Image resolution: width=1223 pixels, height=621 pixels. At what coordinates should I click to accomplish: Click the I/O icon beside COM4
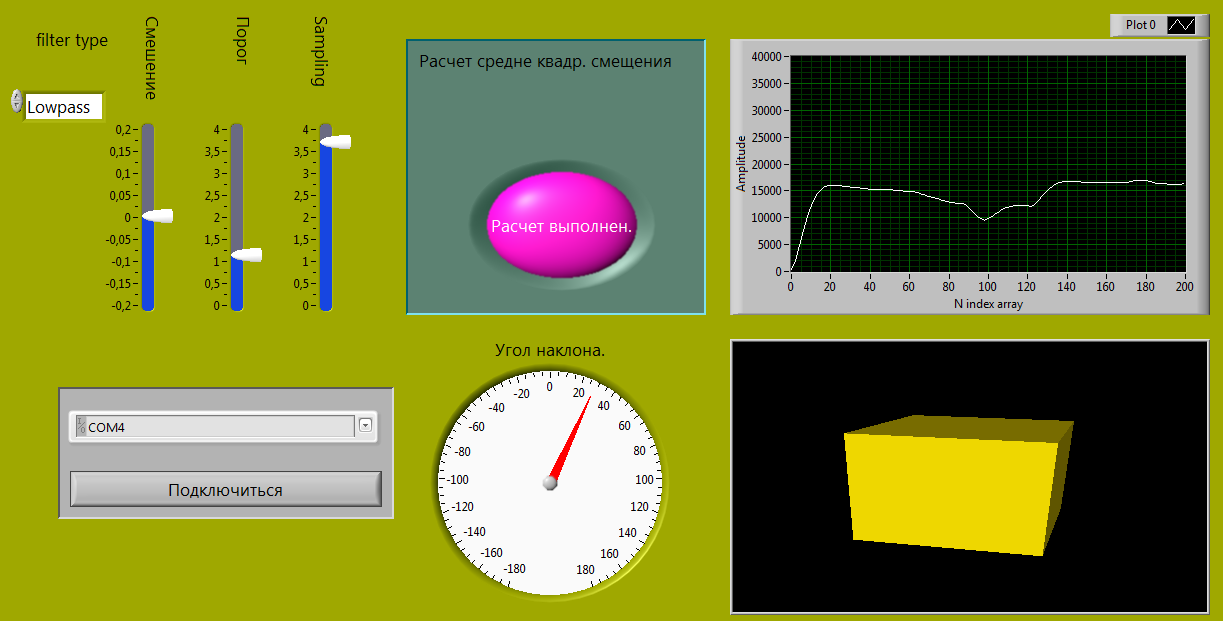[x=81, y=427]
